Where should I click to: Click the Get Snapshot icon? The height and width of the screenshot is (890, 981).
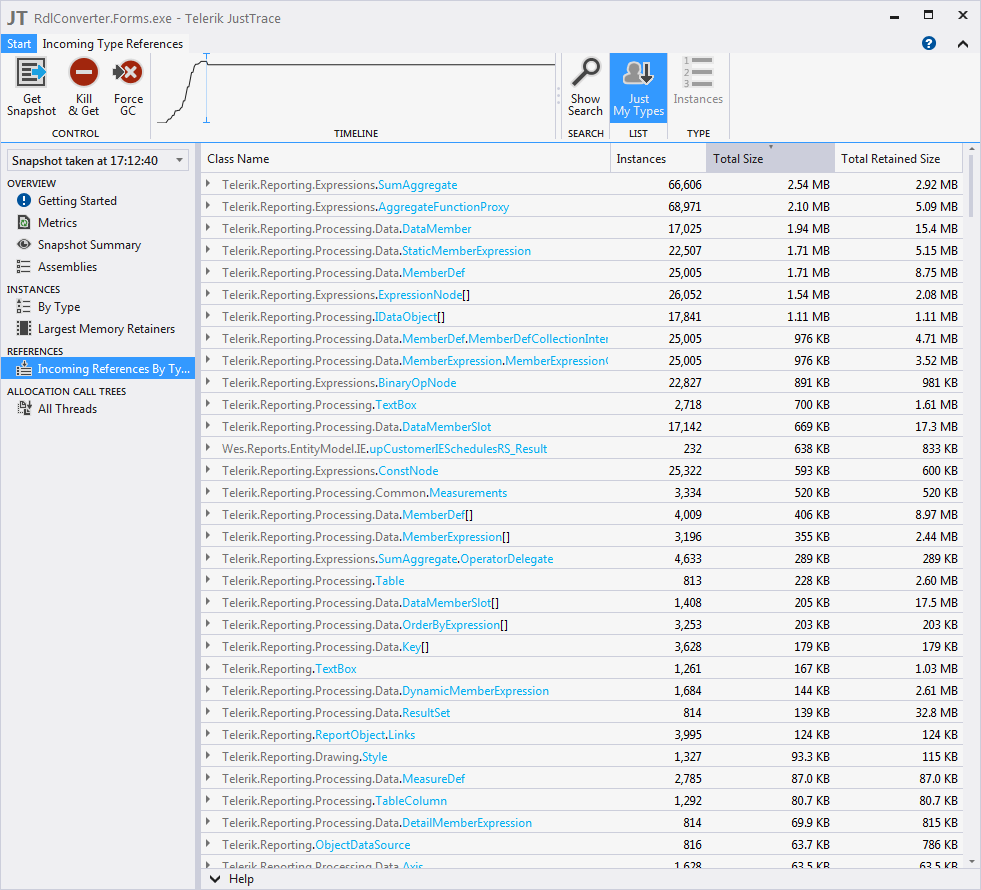(x=31, y=73)
